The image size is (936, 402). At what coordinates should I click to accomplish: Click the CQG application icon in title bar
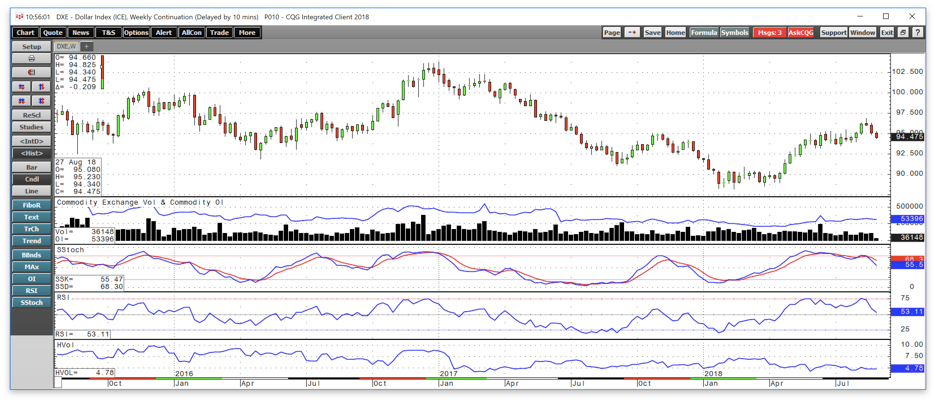pyautogui.click(x=19, y=17)
